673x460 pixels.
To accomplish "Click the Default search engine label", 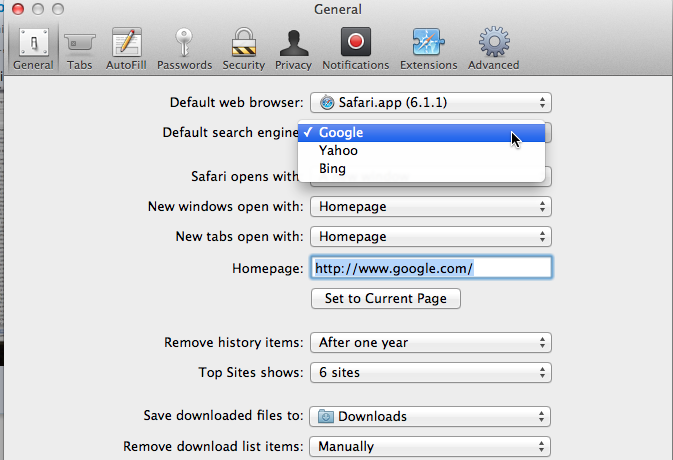I will tap(230, 133).
